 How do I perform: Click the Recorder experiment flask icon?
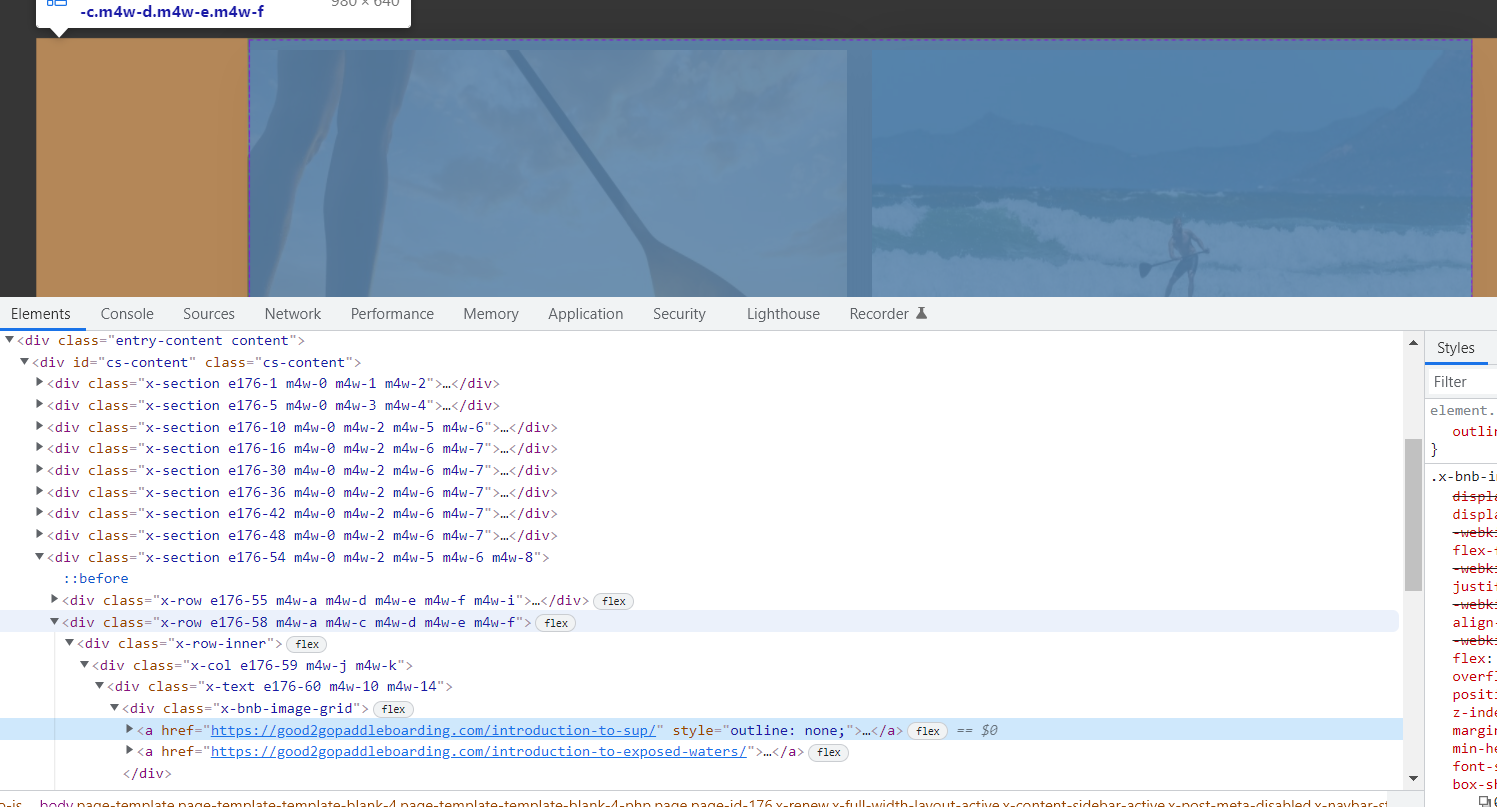921,313
